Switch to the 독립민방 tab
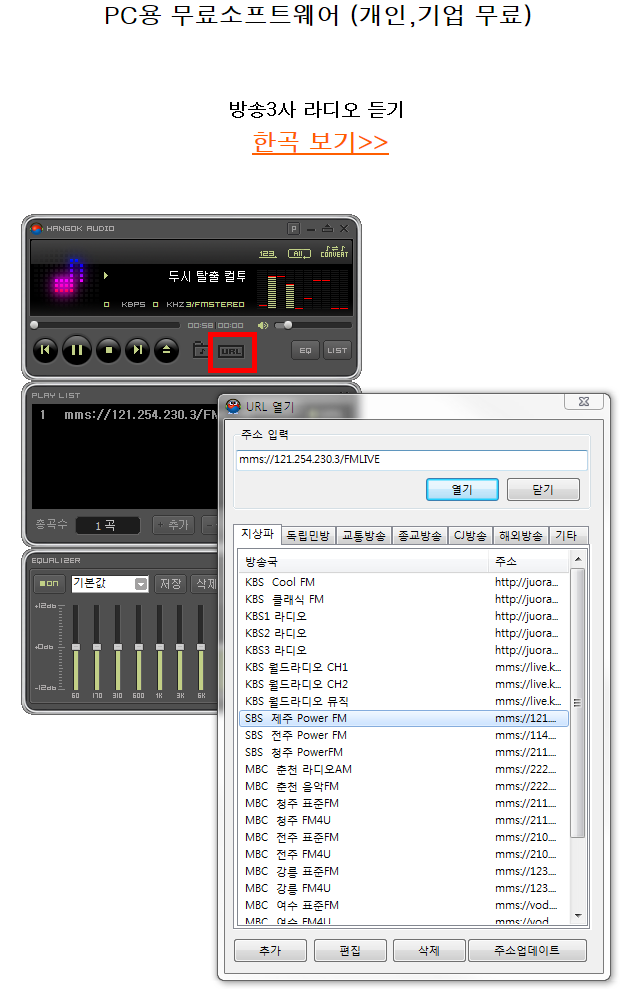635x991 pixels. (308, 536)
